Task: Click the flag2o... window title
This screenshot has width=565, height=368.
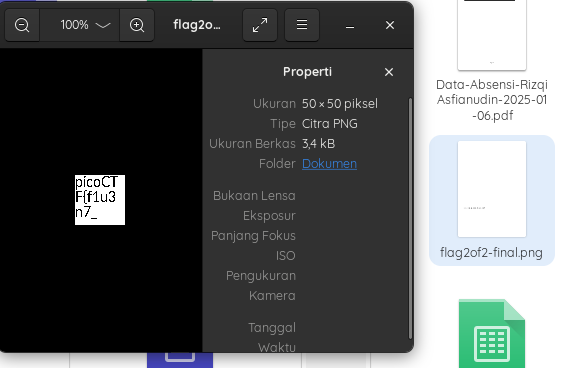Action: coord(197,25)
